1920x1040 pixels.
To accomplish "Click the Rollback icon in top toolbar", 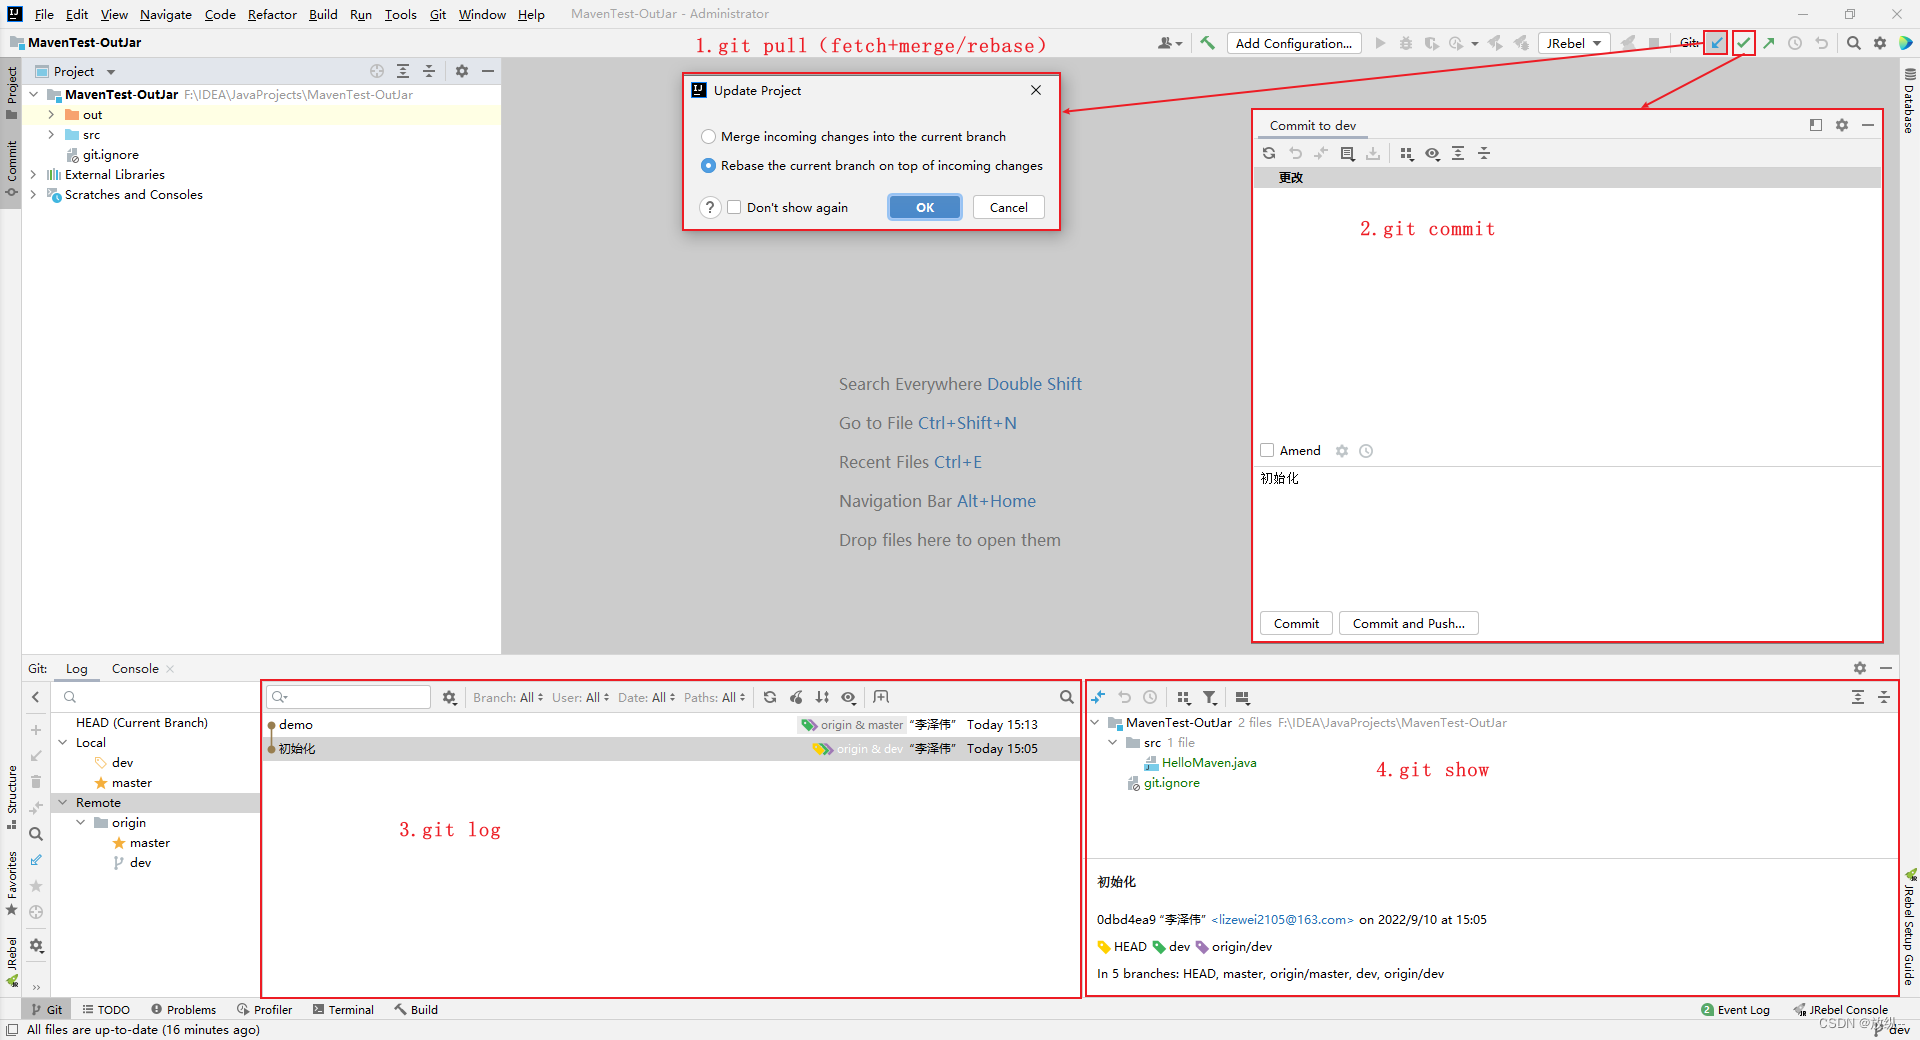I will tap(1822, 43).
